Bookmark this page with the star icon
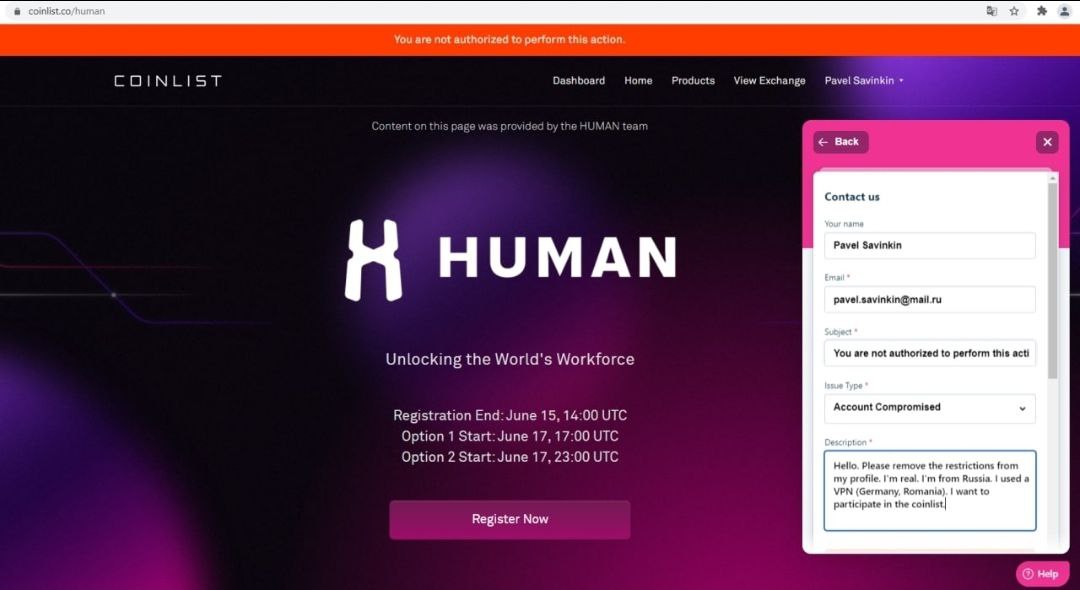 pos(1014,11)
